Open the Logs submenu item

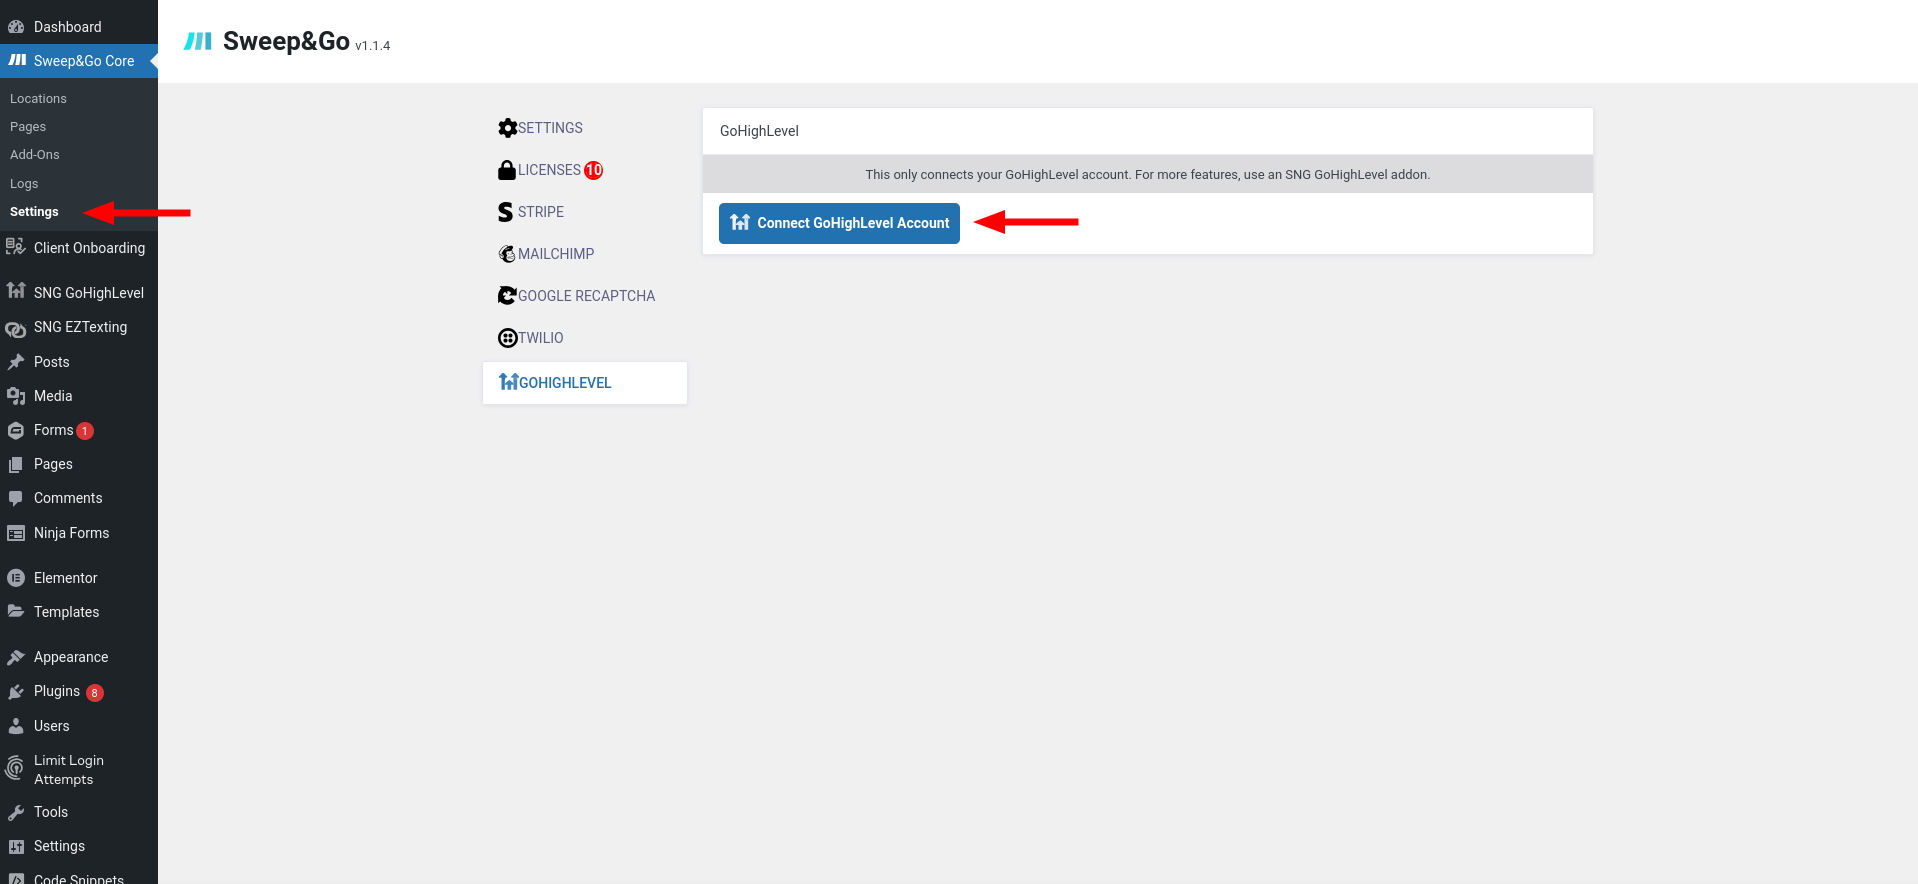(24, 183)
